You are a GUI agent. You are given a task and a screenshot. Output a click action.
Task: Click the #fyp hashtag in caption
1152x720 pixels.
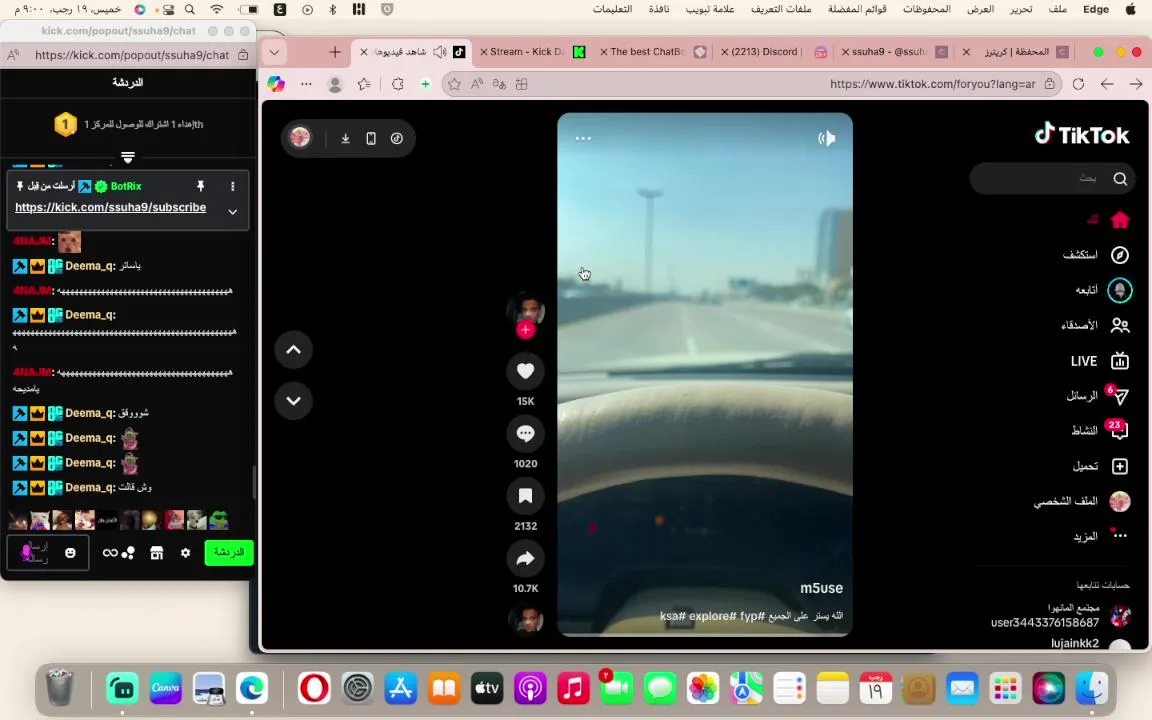point(752,616)
